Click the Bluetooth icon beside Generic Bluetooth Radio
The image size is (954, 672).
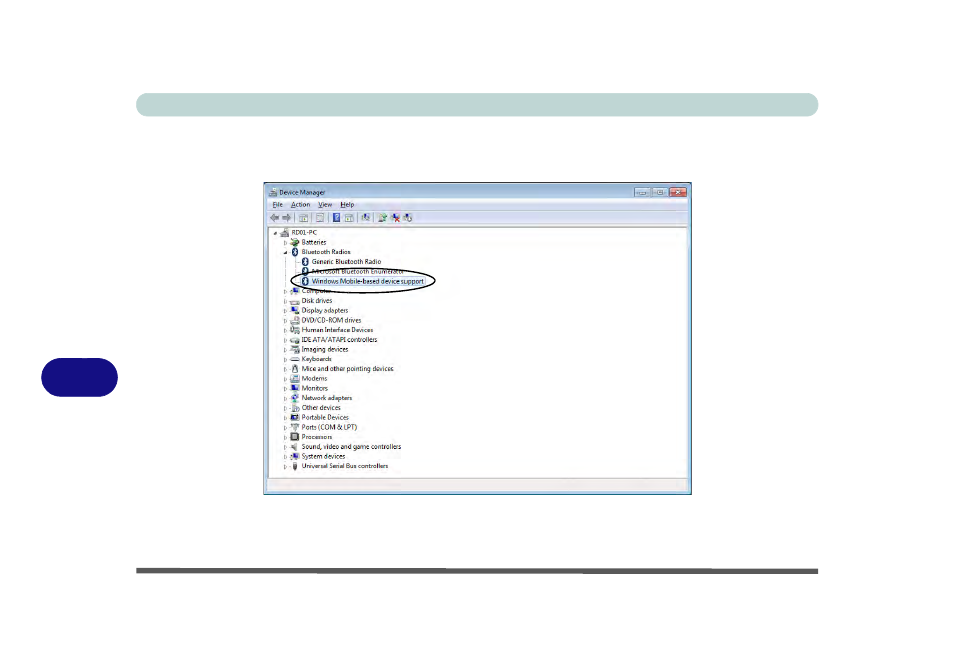pos(305,262)
